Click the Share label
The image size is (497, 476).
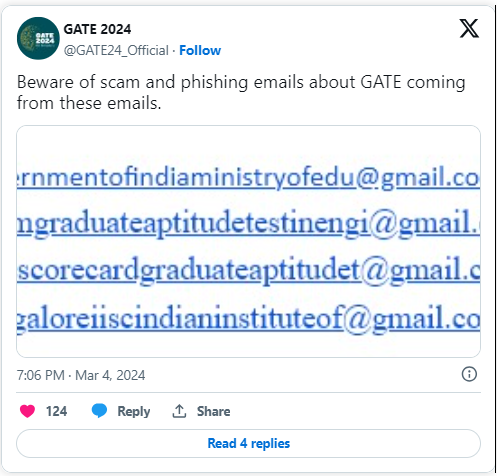pyautogui.click(x=213, y=411)
